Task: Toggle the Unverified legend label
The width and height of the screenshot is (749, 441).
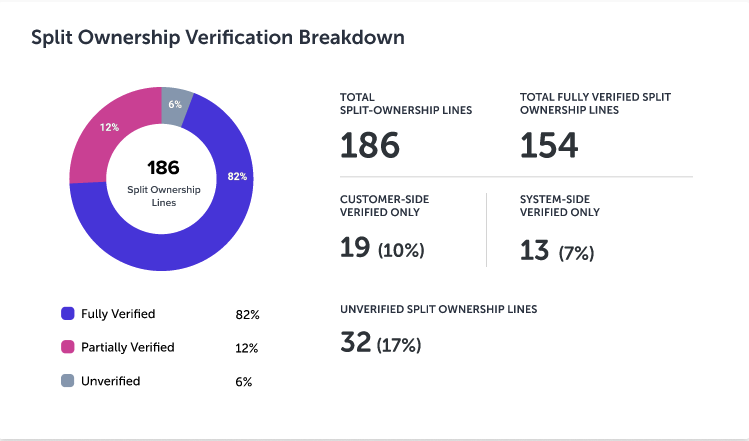Action: pos(111,381)
